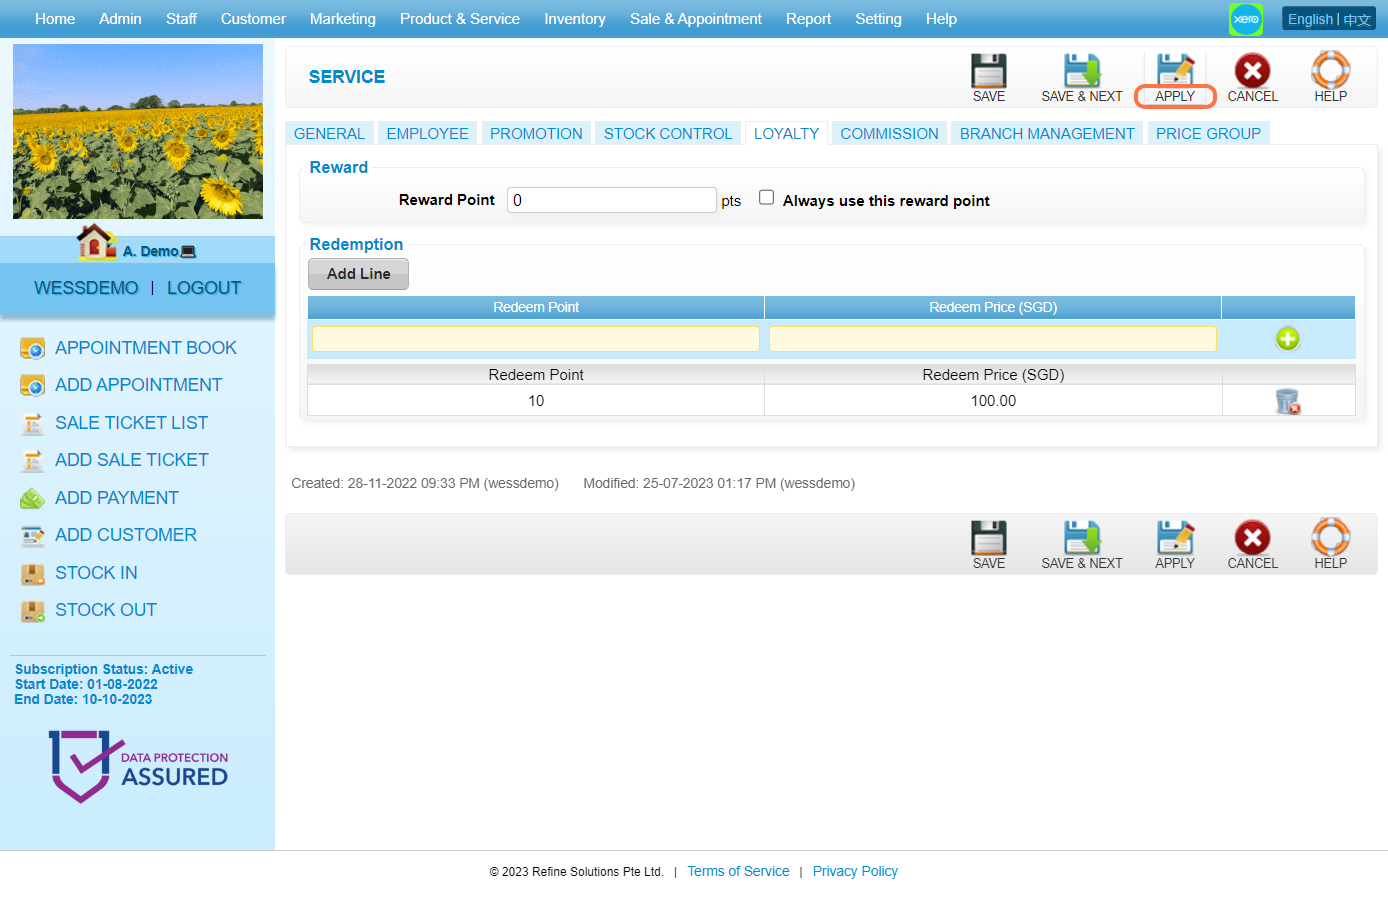This screenshot has width=1388, height=902.
Task: Click the sunflower field banner image
Action: pos(138,131)
